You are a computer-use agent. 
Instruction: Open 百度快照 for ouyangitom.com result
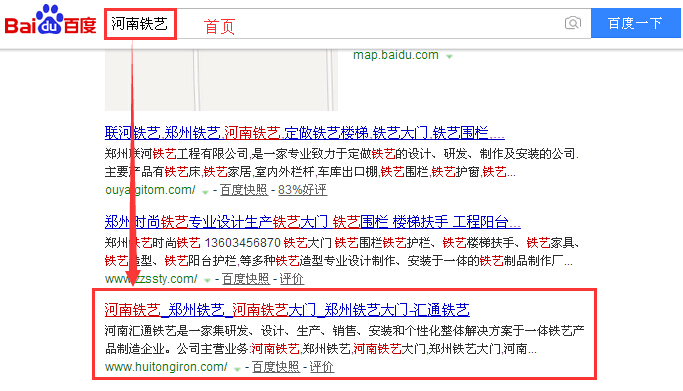point(243,190)
